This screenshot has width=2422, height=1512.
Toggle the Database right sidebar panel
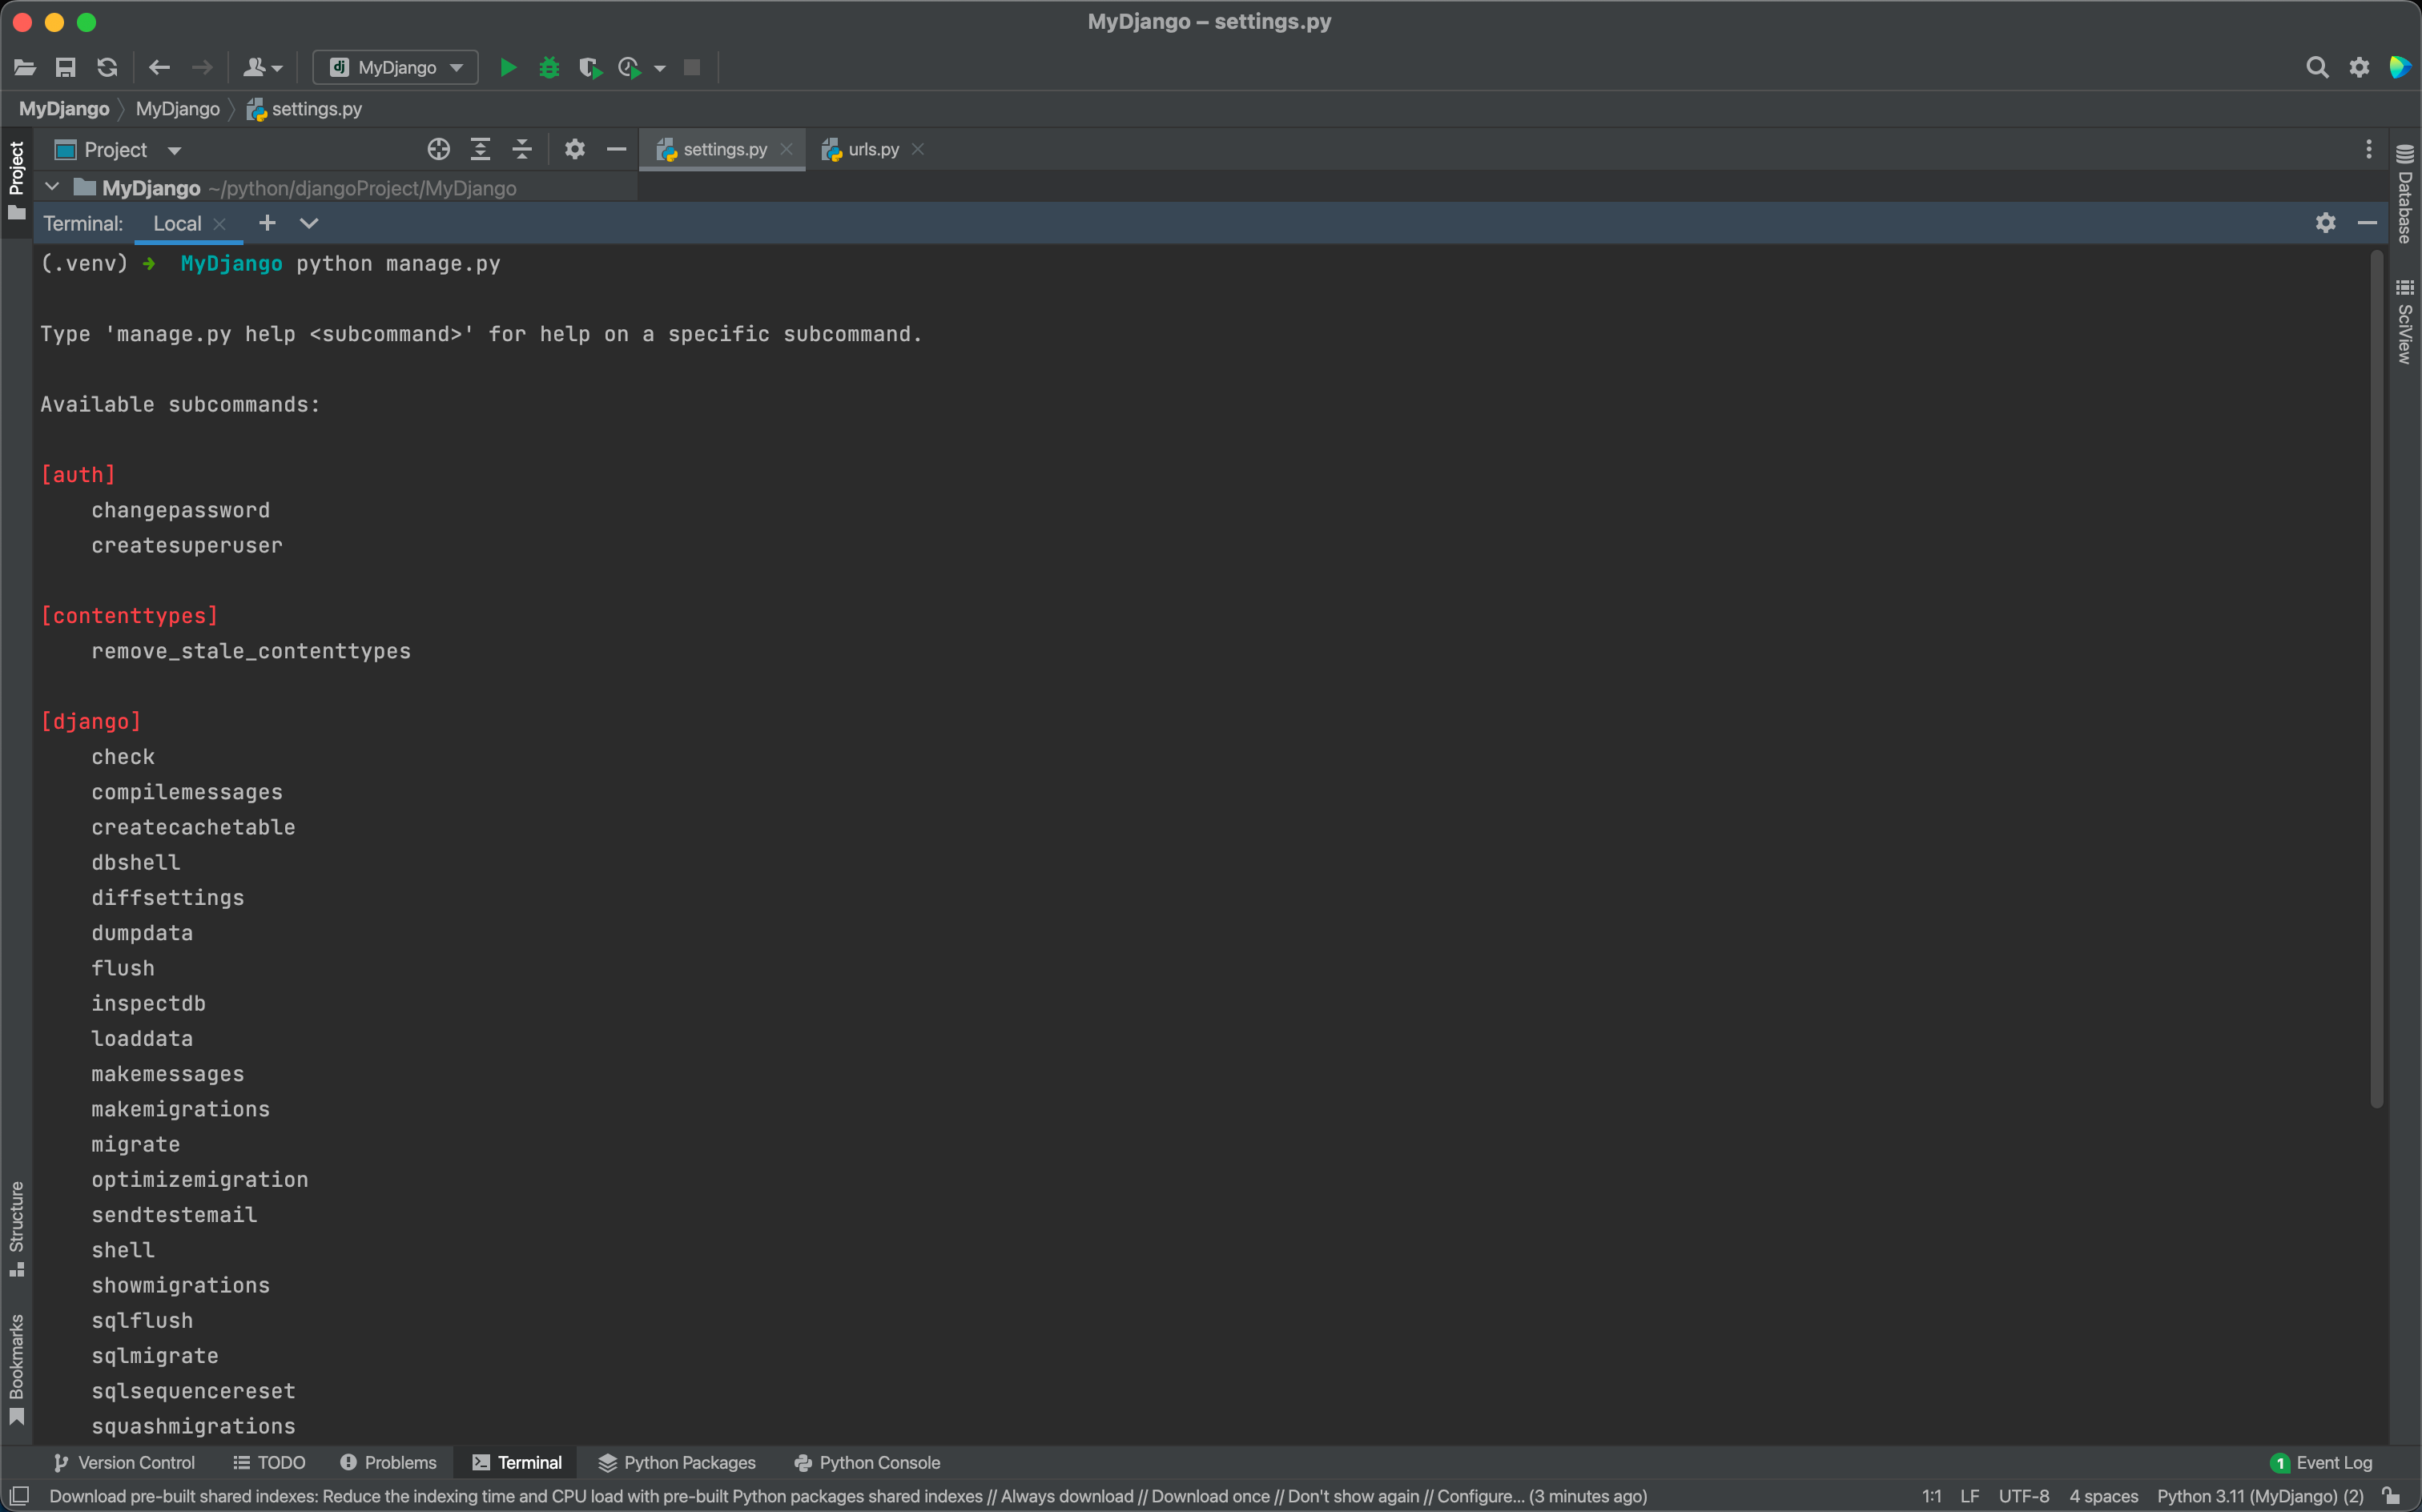2405,193
